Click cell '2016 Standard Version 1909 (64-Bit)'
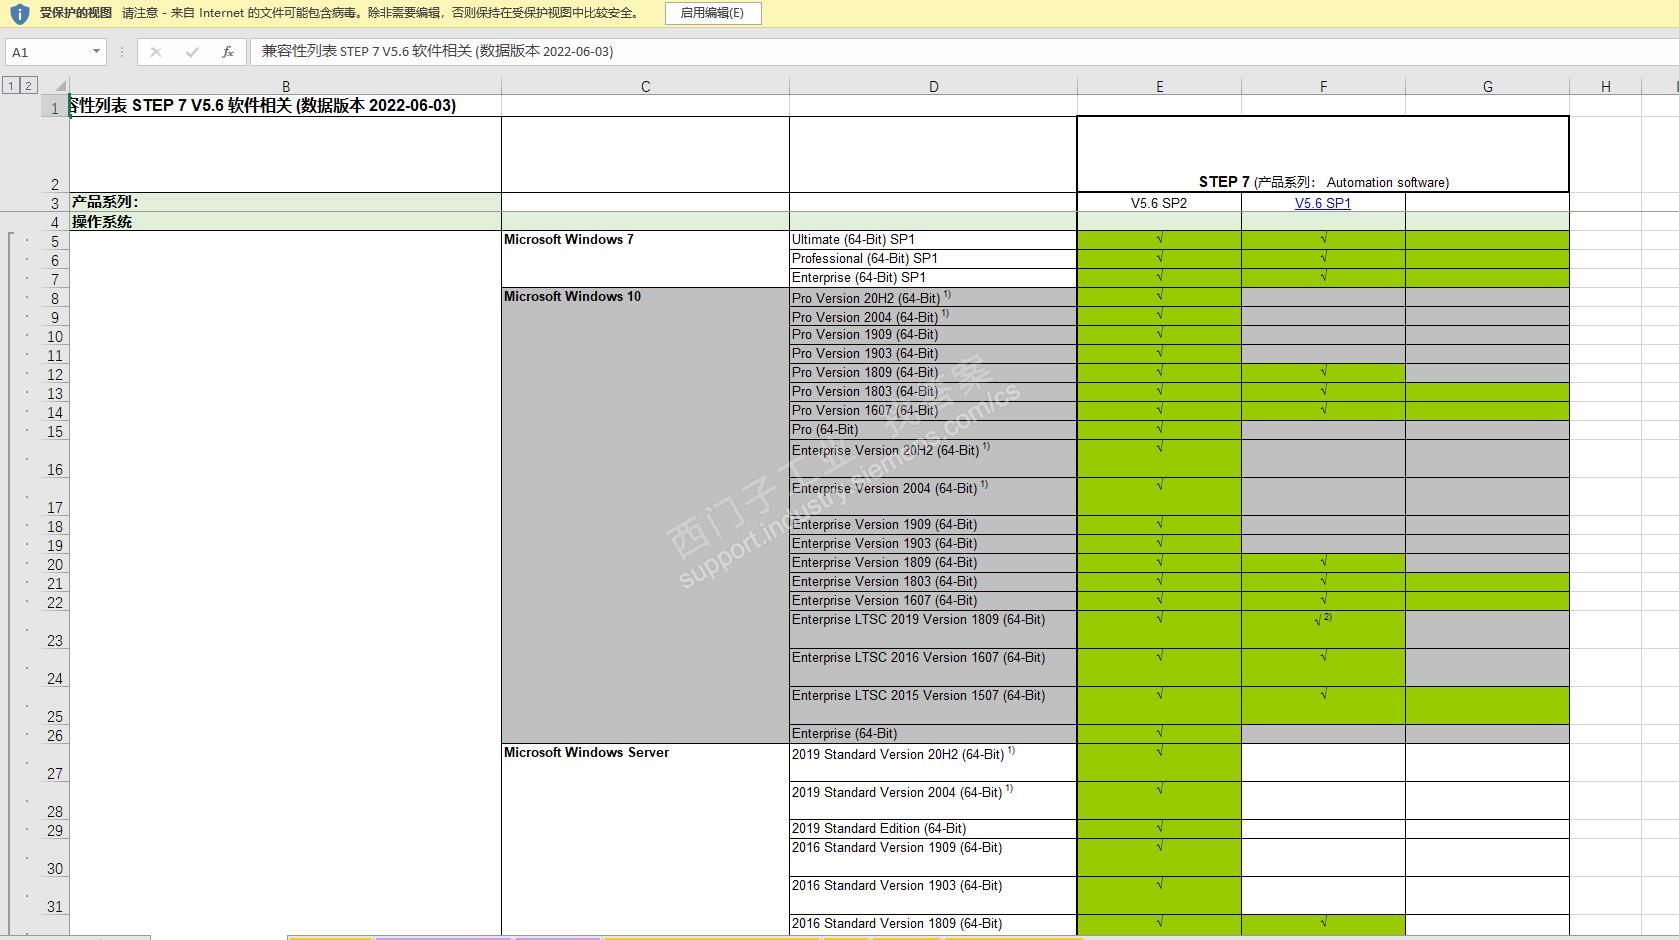Image resolution: width=1679 pixels, height=940 pixels. click(x=933, y=858)
